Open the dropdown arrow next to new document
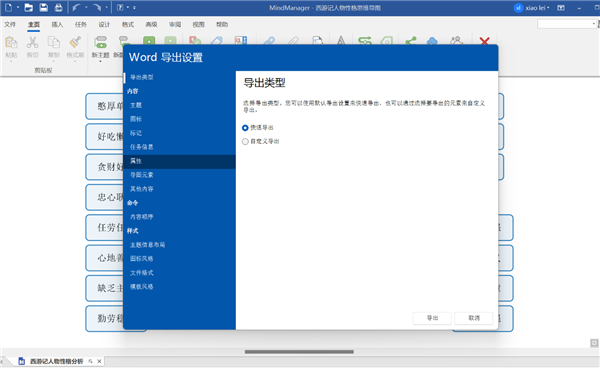Image resolution: width=600 pixels, height=368 pixels. tap(18, 7)
